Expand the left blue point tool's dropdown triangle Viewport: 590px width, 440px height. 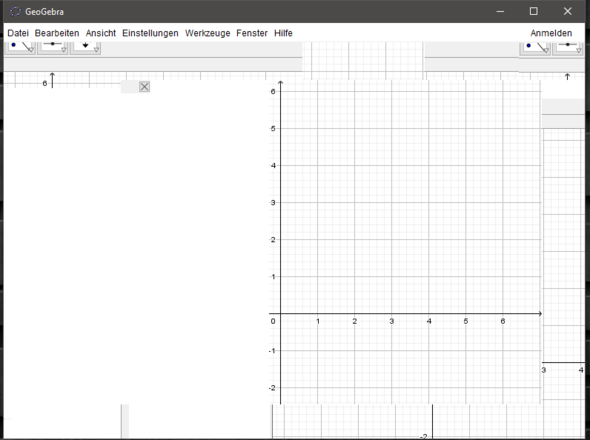(31, 50)
